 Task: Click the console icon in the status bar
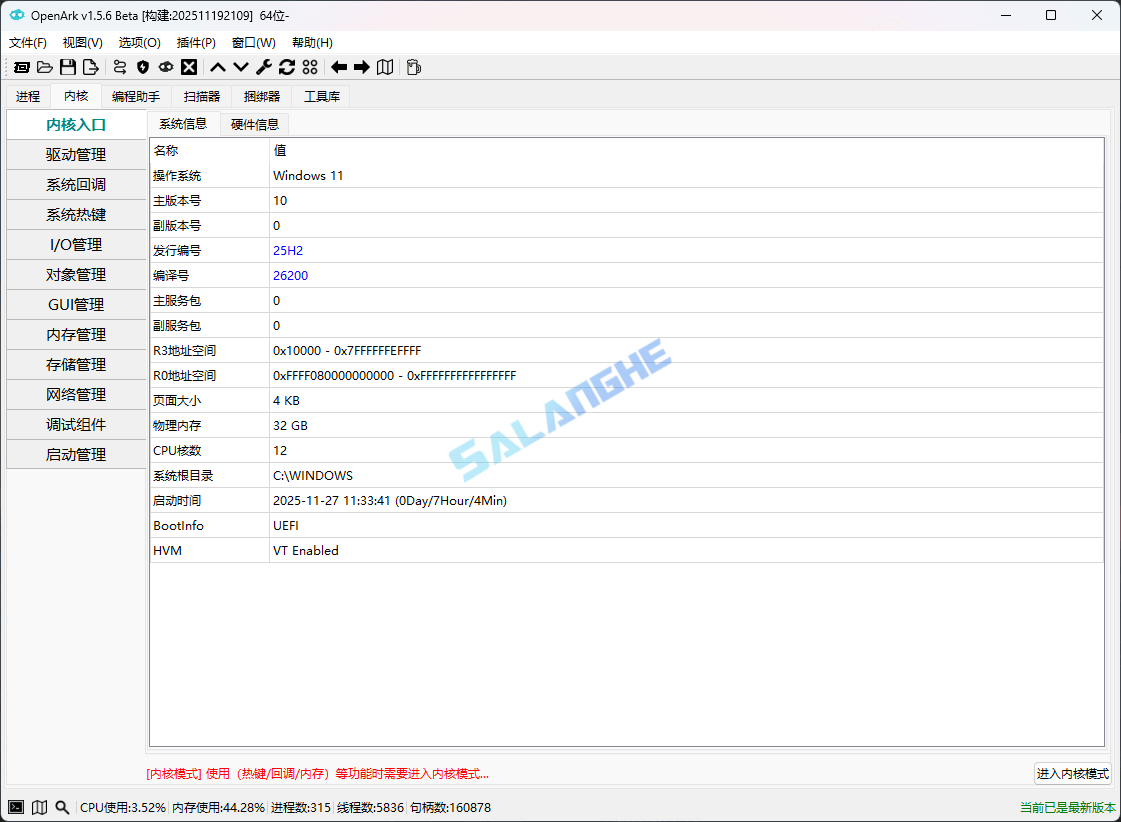point(15,807)
